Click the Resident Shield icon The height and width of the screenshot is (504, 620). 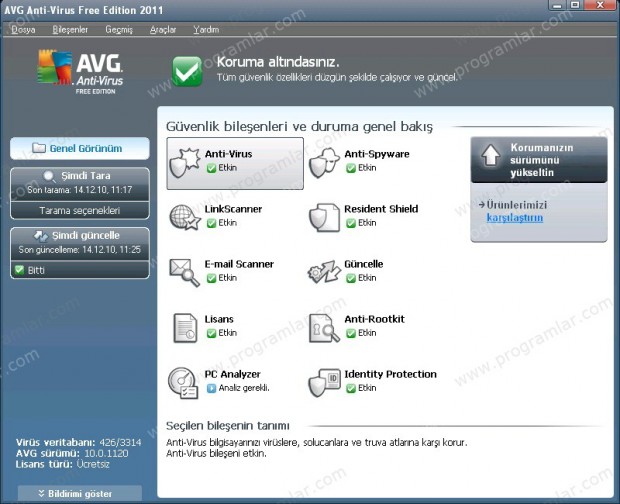(324, 218)
